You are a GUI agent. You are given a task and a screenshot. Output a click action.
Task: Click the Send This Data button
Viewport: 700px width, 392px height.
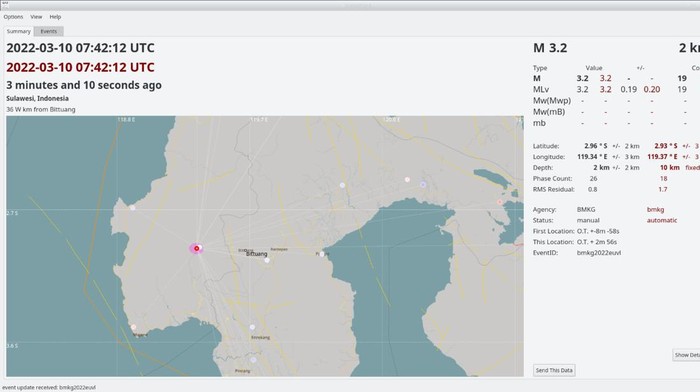(554, 370)
